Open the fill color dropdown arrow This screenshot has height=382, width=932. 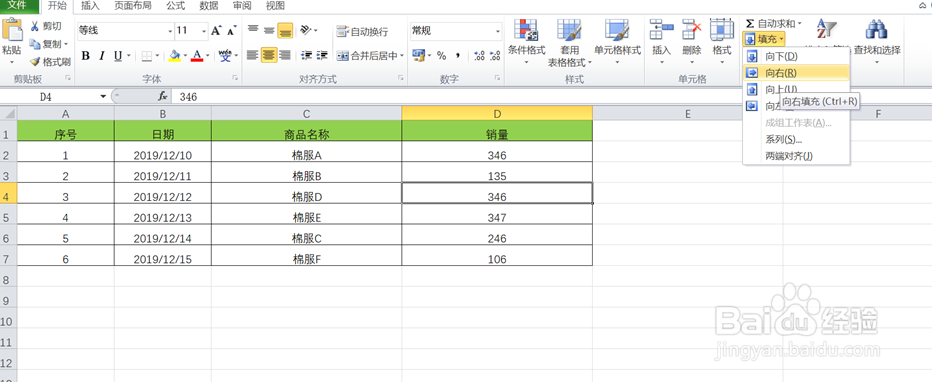(185, 56)
